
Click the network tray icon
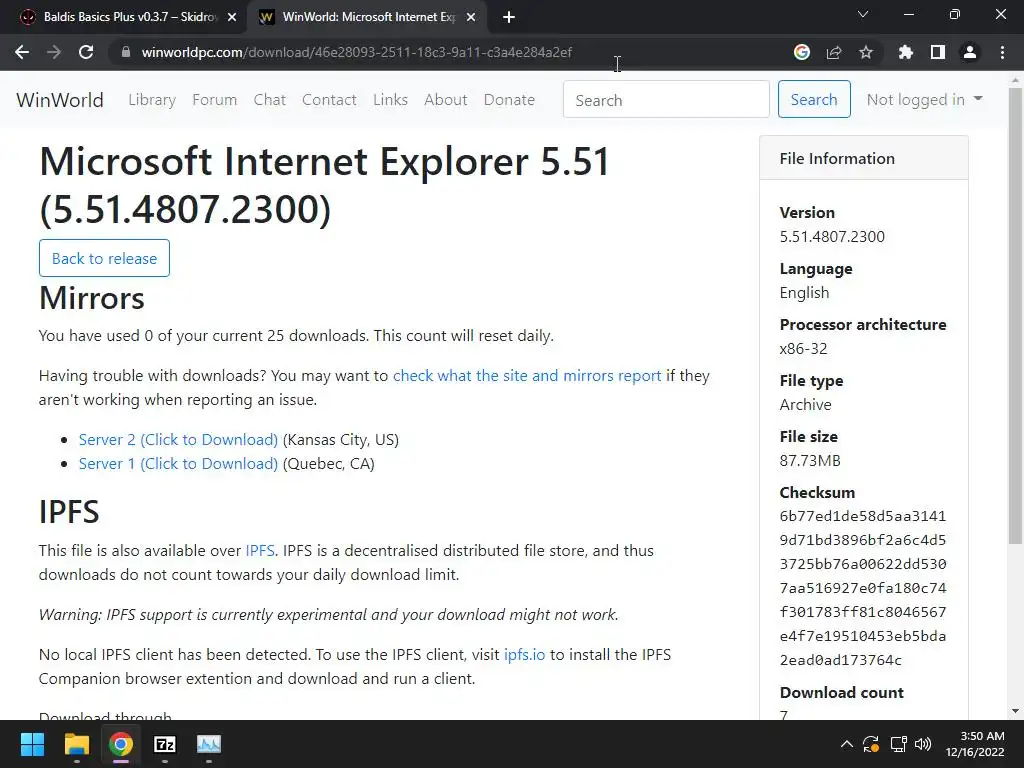click(x=899, y=744)
